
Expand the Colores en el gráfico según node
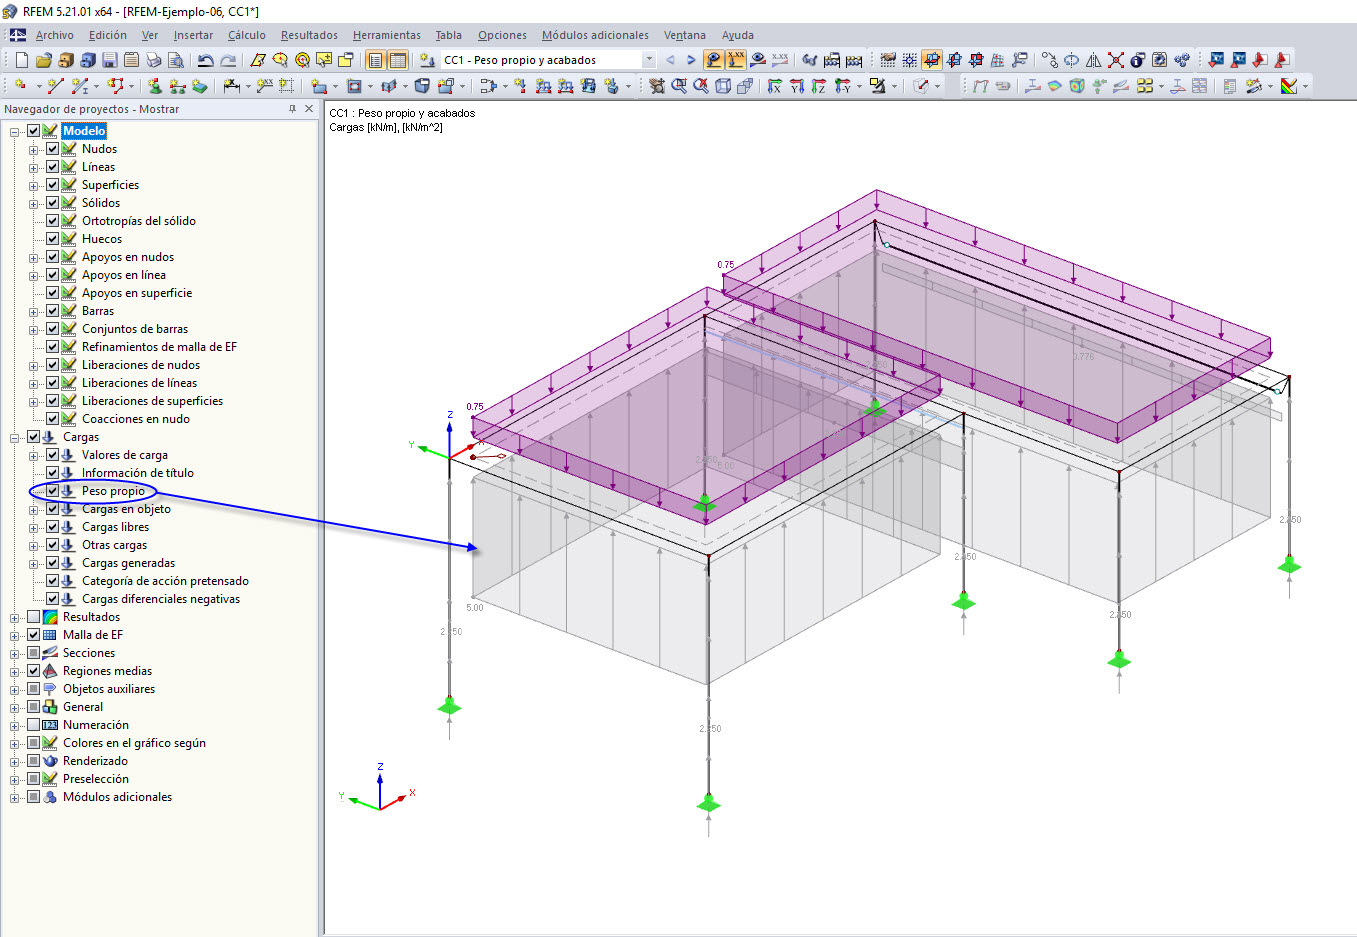[x=15, y=744]
